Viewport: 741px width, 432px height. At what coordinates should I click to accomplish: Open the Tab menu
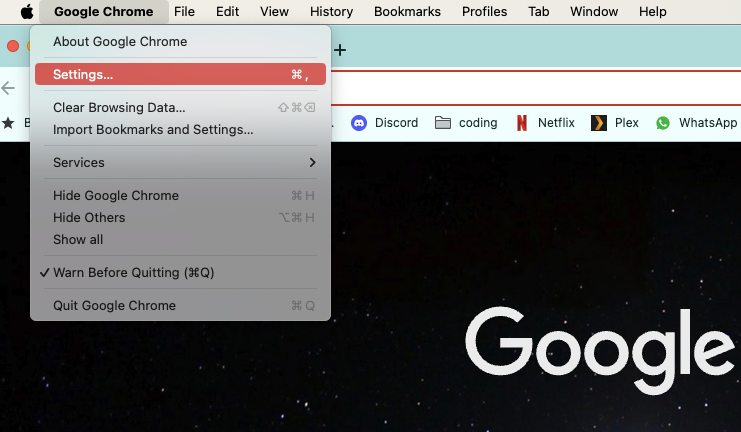point(539,11)
